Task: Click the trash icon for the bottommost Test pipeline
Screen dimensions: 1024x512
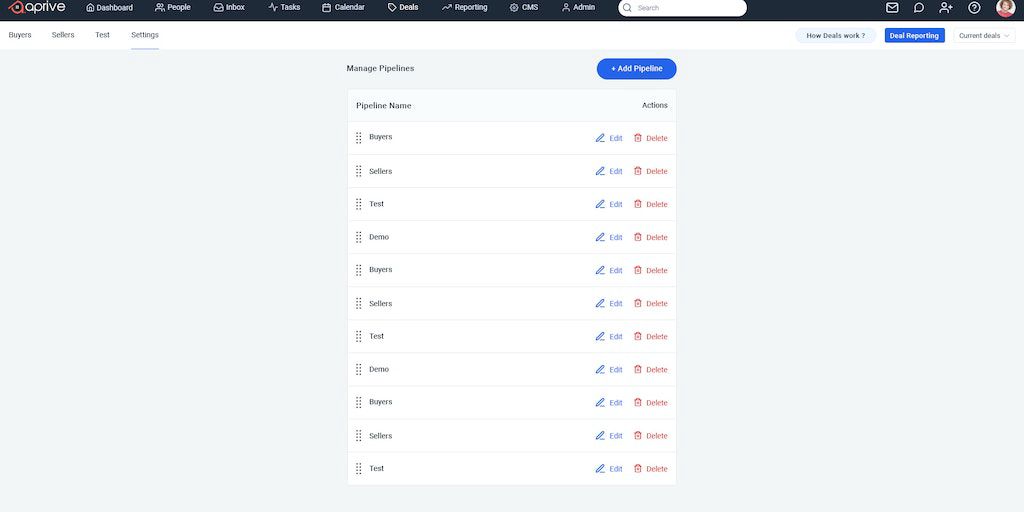Action: pyautogui.click(x=638, y=468)
